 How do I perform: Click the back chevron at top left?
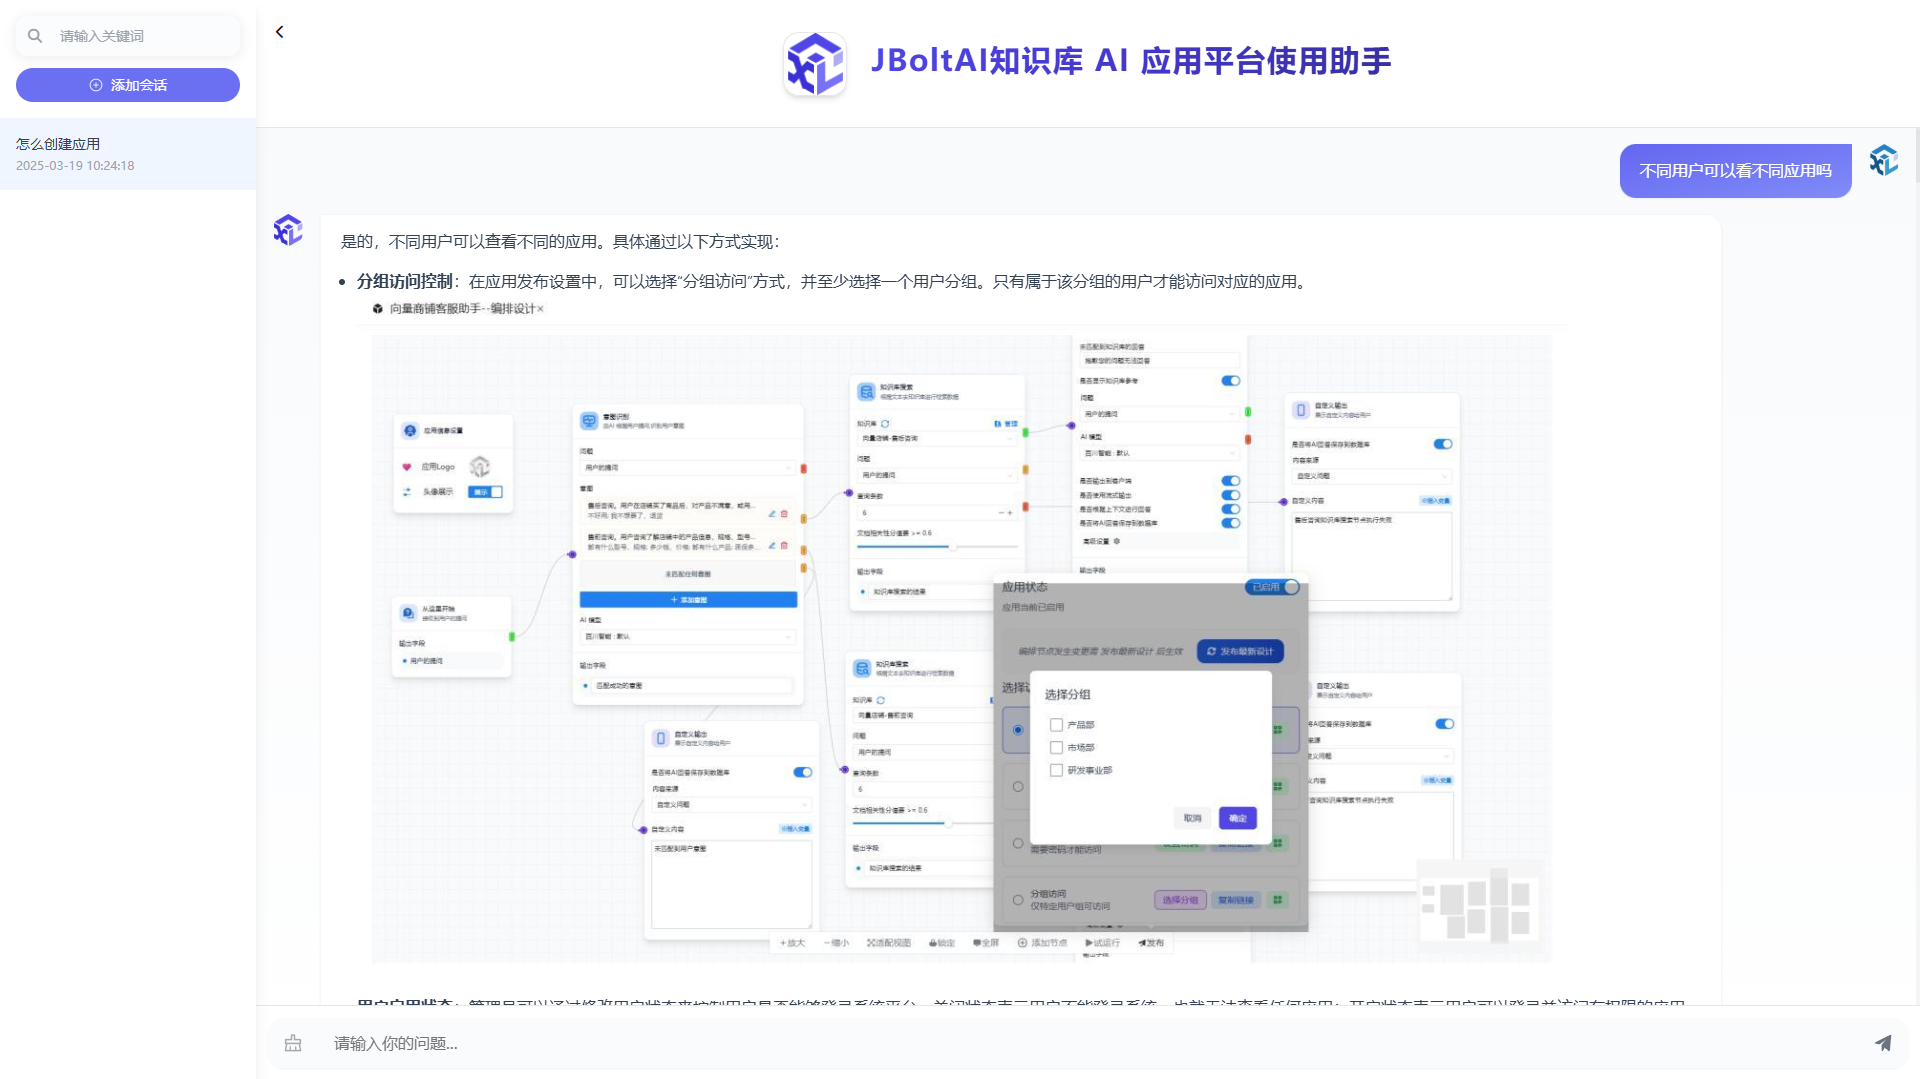tap(280, 32)
